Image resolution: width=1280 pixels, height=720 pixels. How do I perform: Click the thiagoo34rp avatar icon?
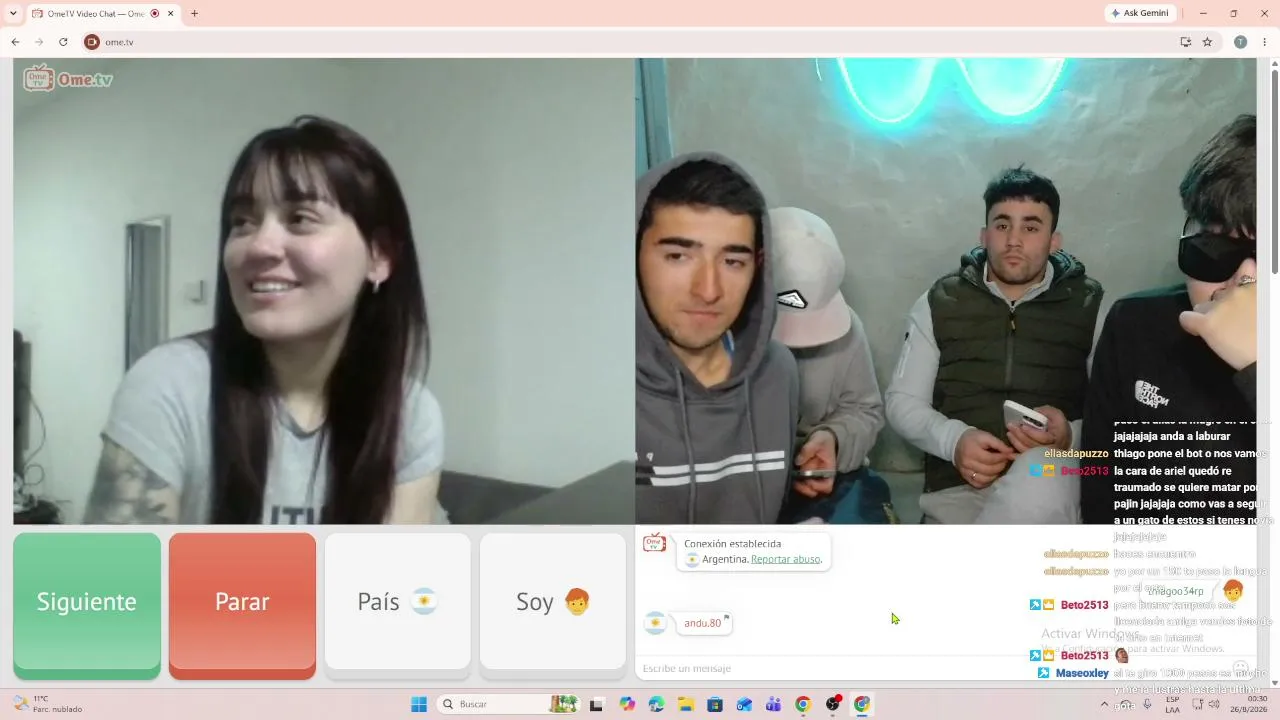(1232, 591)
